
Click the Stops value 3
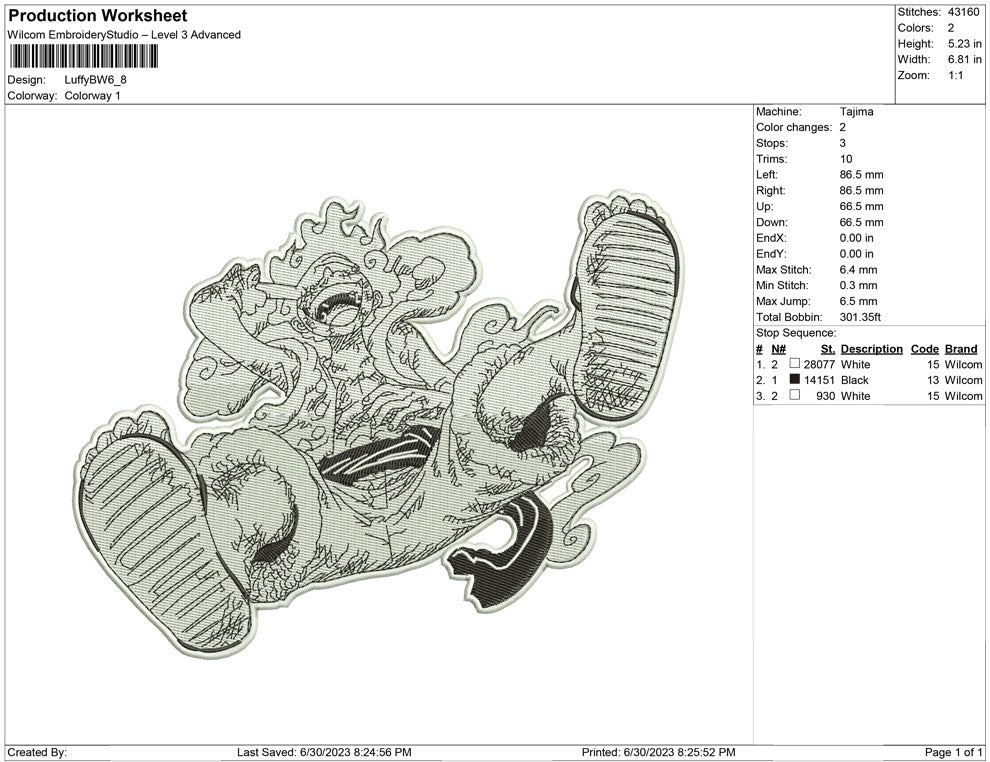(x=842, y=143)
